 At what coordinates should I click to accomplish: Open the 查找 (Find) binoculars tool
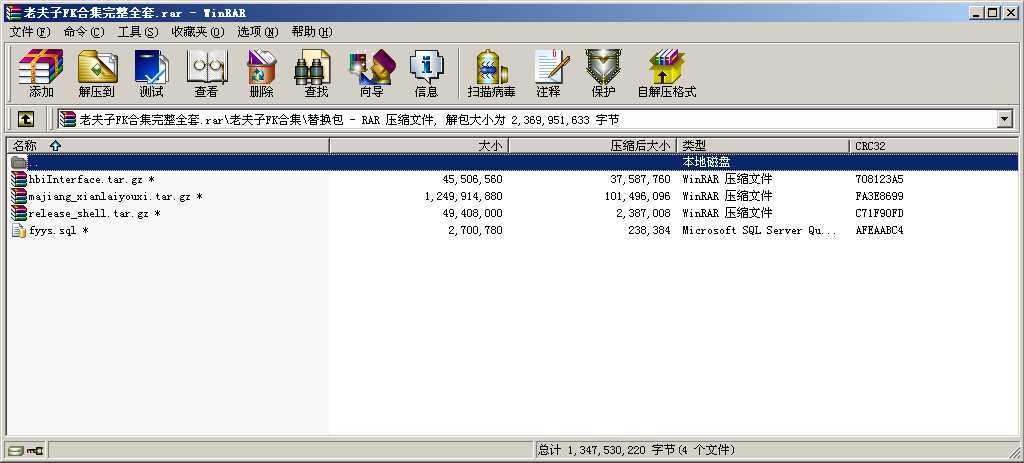(x=316, y=73)
